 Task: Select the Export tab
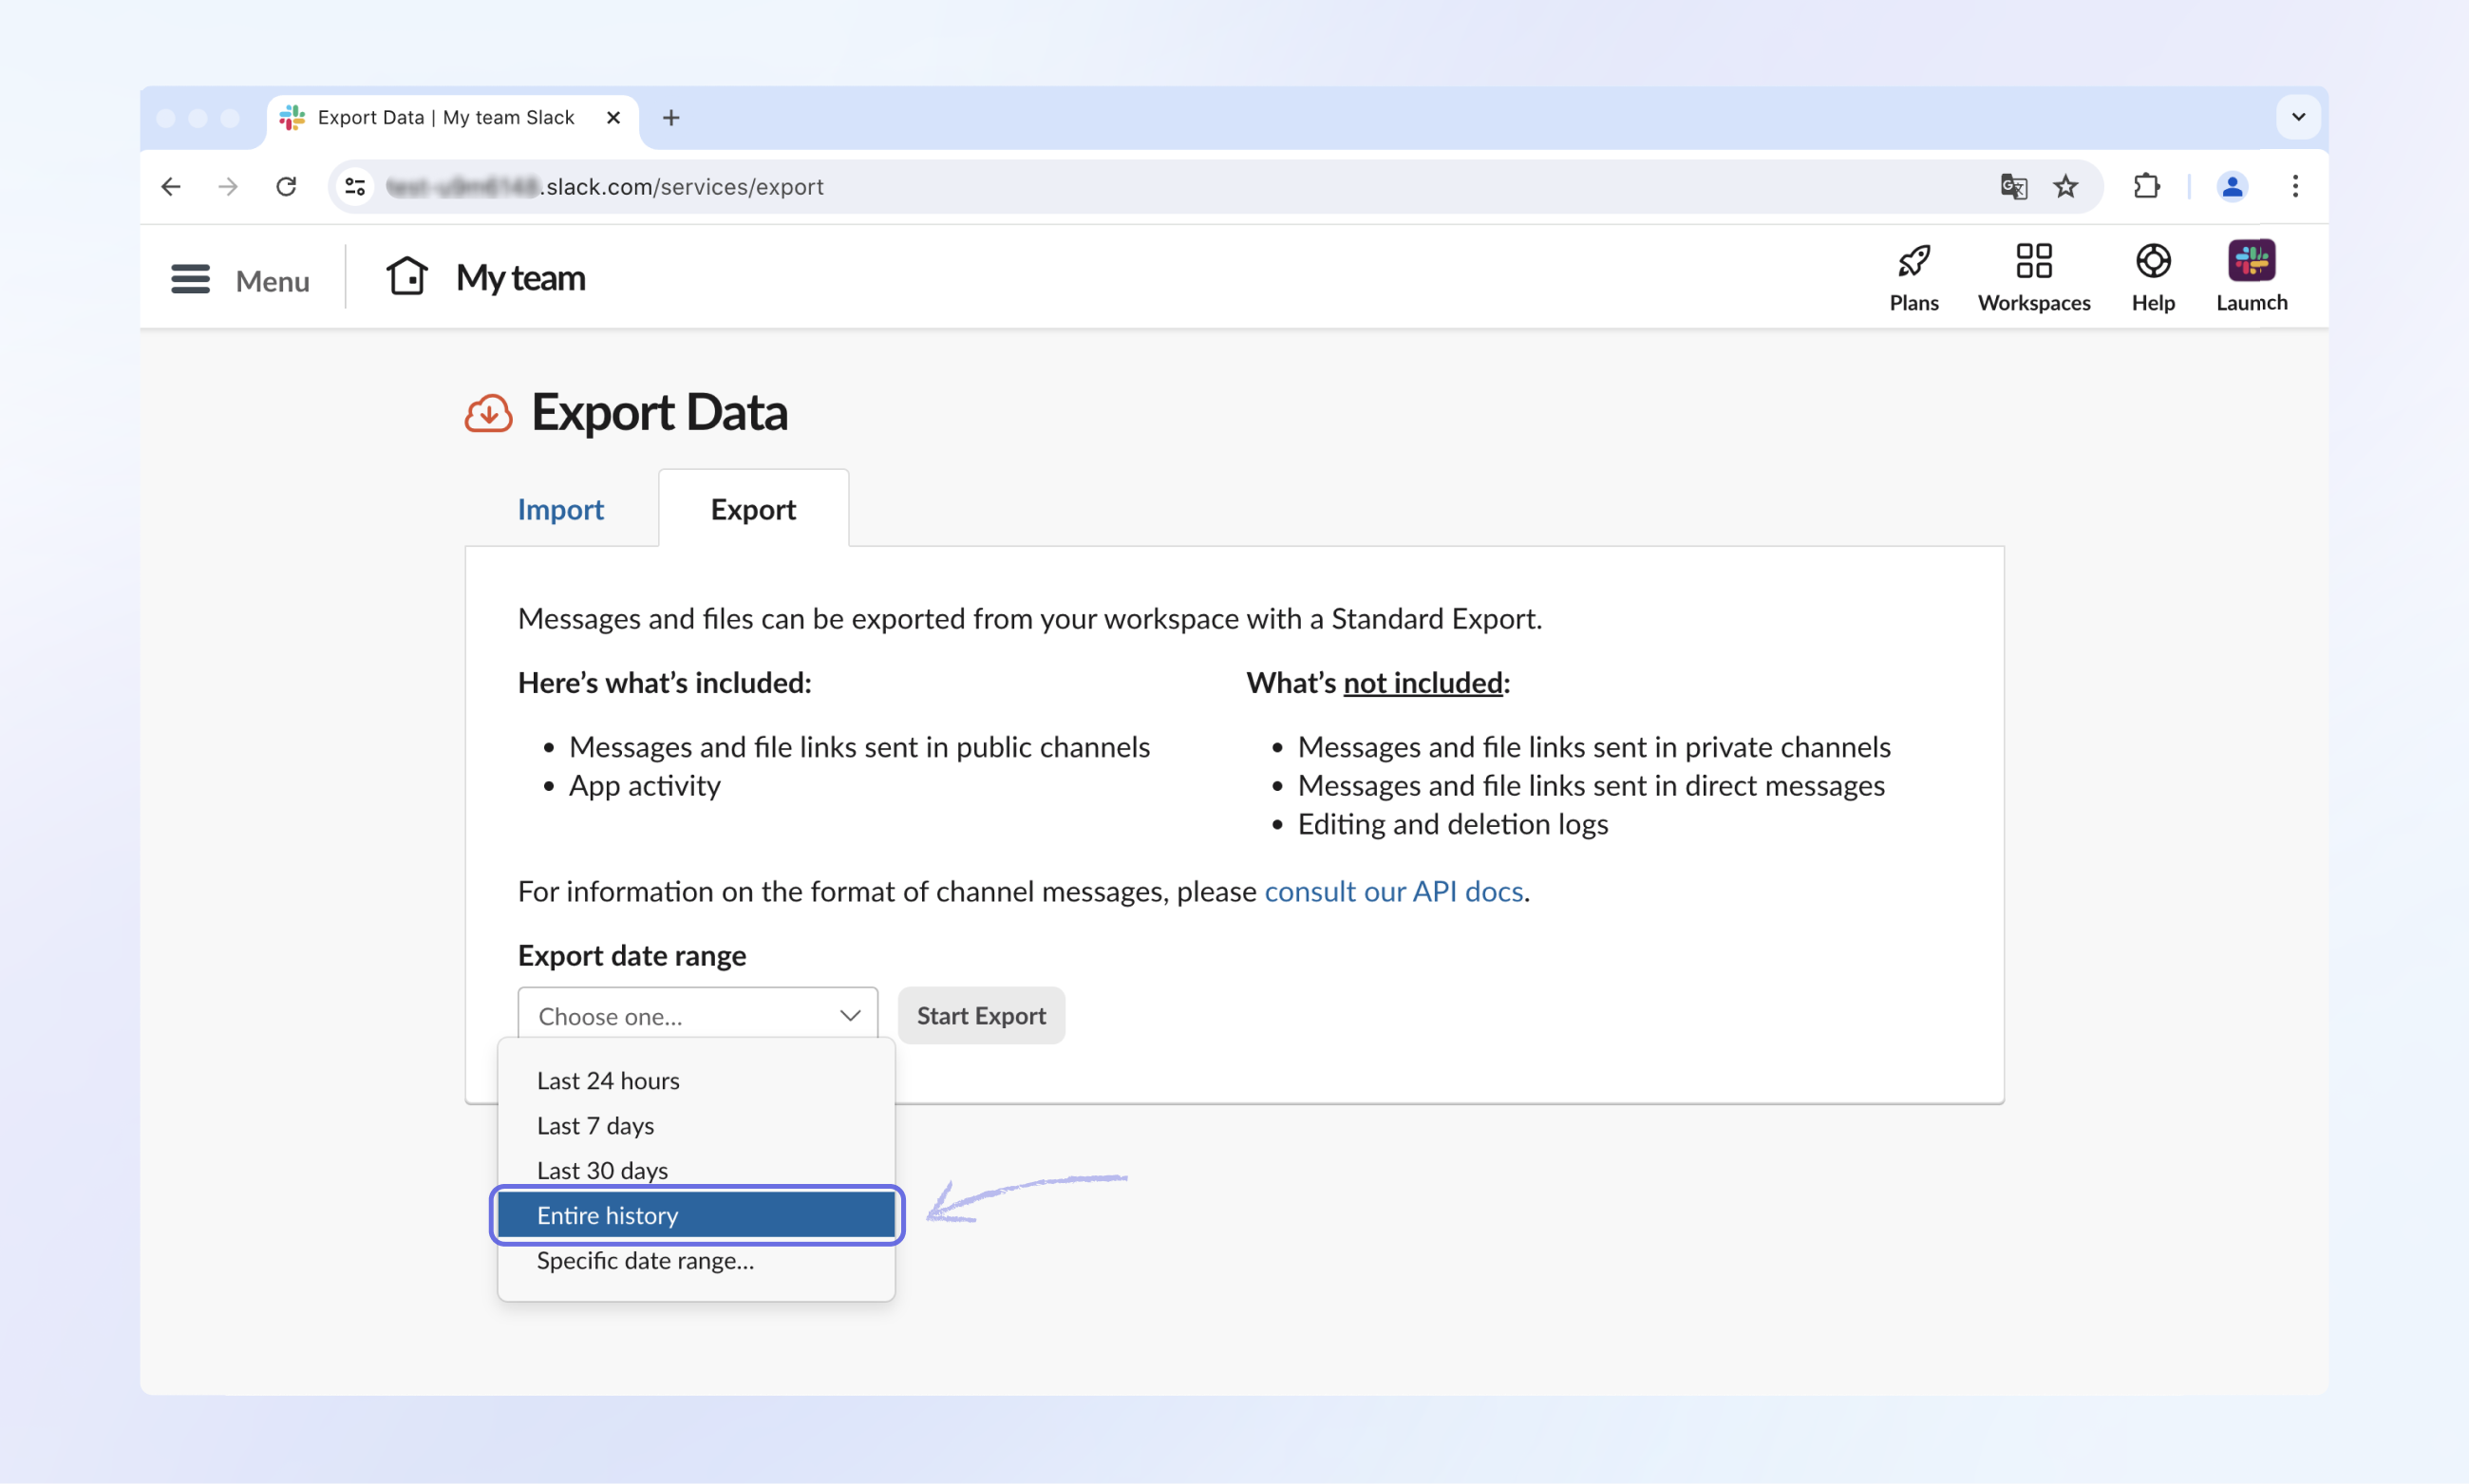click(x=753, y=510)
